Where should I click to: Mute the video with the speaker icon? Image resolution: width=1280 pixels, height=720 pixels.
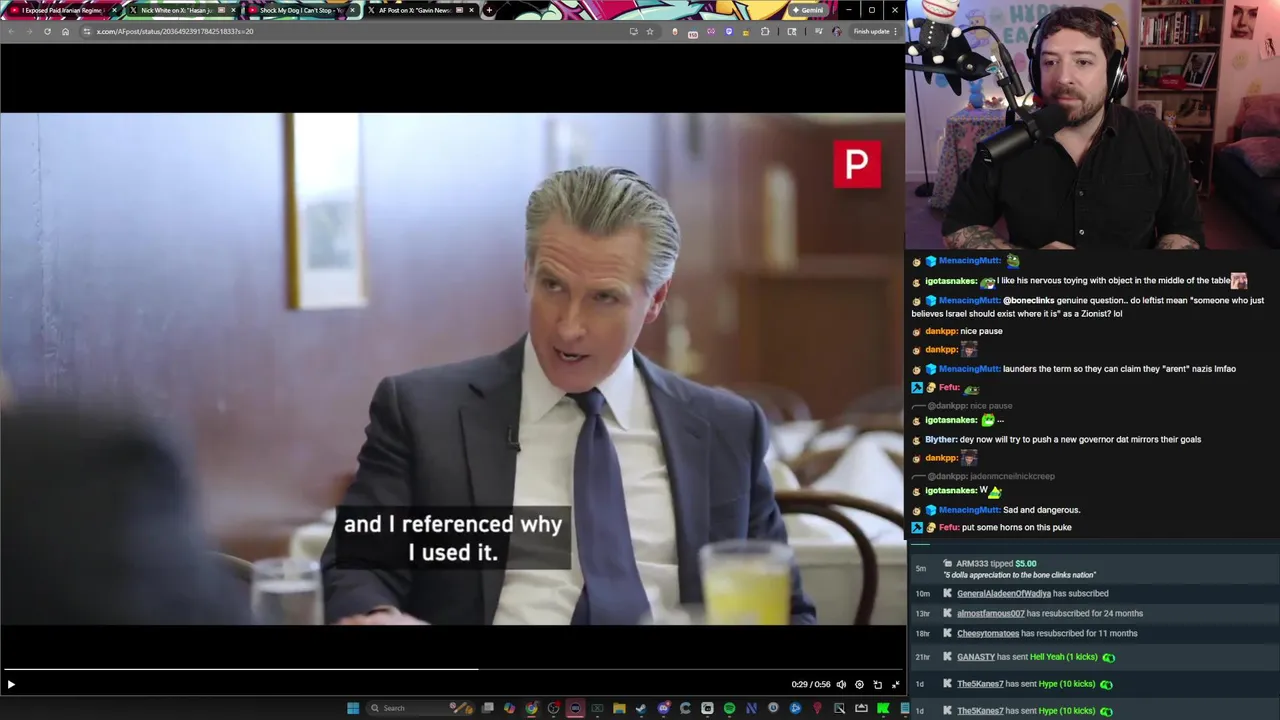pyautogui.click(x=841, y=684)
